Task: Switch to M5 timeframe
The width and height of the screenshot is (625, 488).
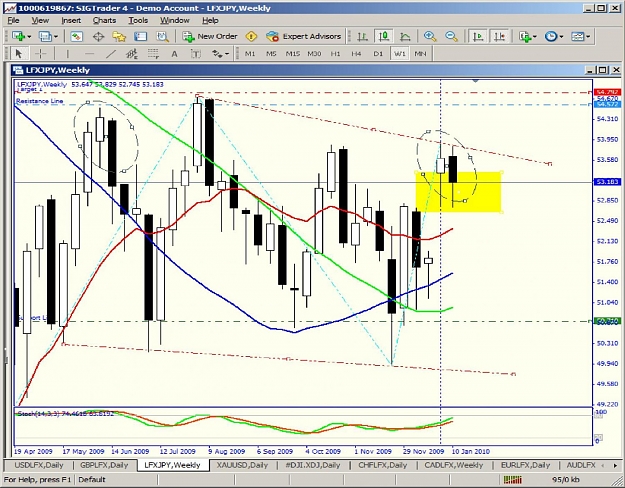Action: coord(271,53)
